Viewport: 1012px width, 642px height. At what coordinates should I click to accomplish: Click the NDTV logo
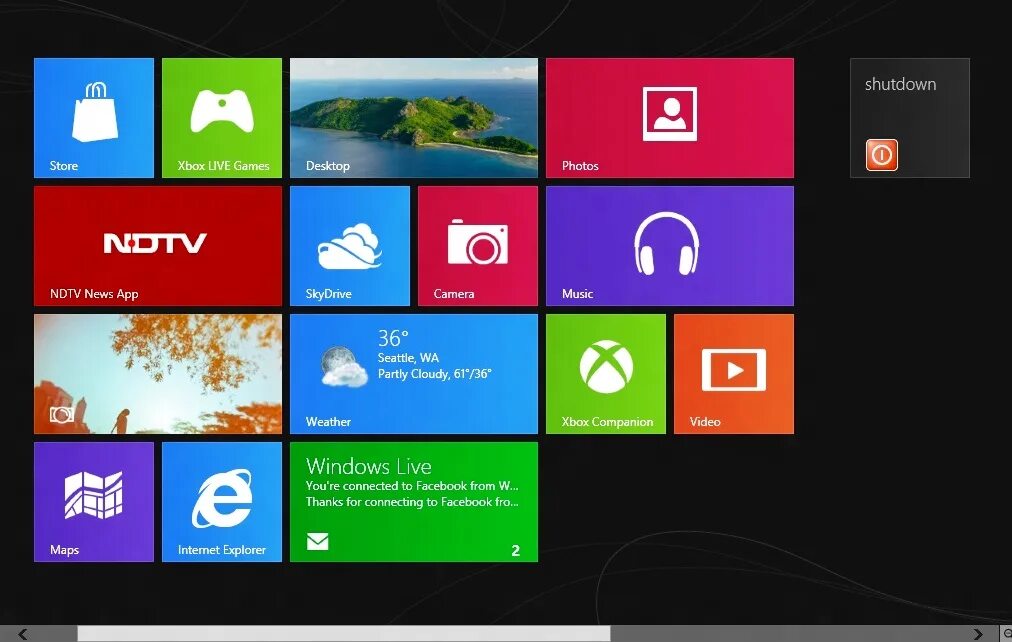click(155, 243)
